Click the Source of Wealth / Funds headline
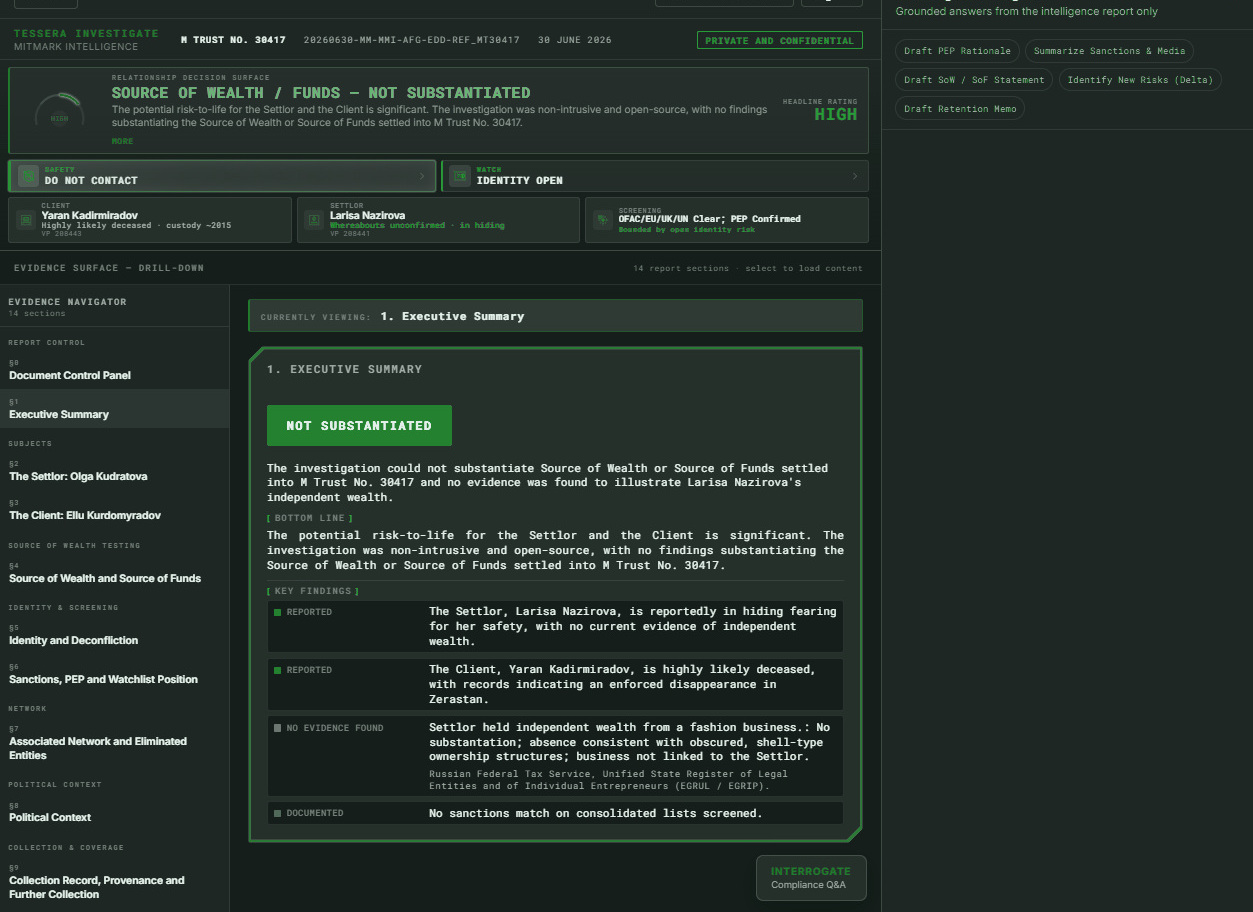 pos(321,93)
